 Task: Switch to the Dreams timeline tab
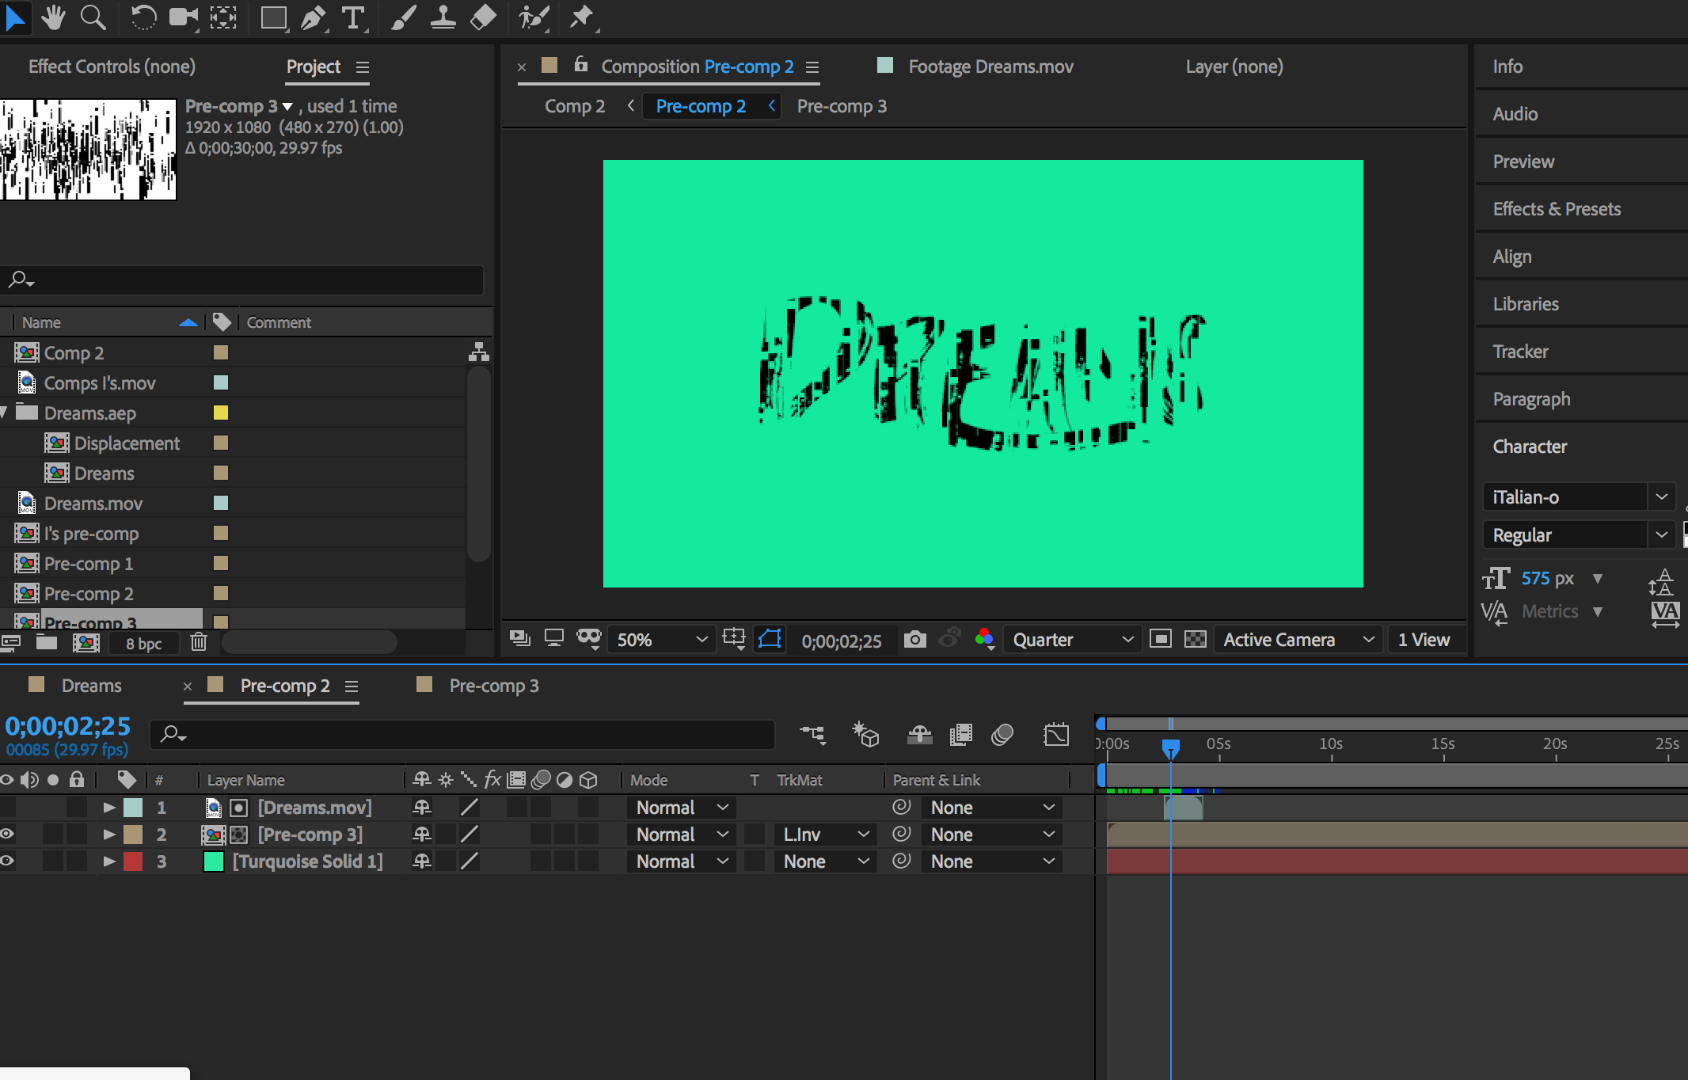pos(91,686)
